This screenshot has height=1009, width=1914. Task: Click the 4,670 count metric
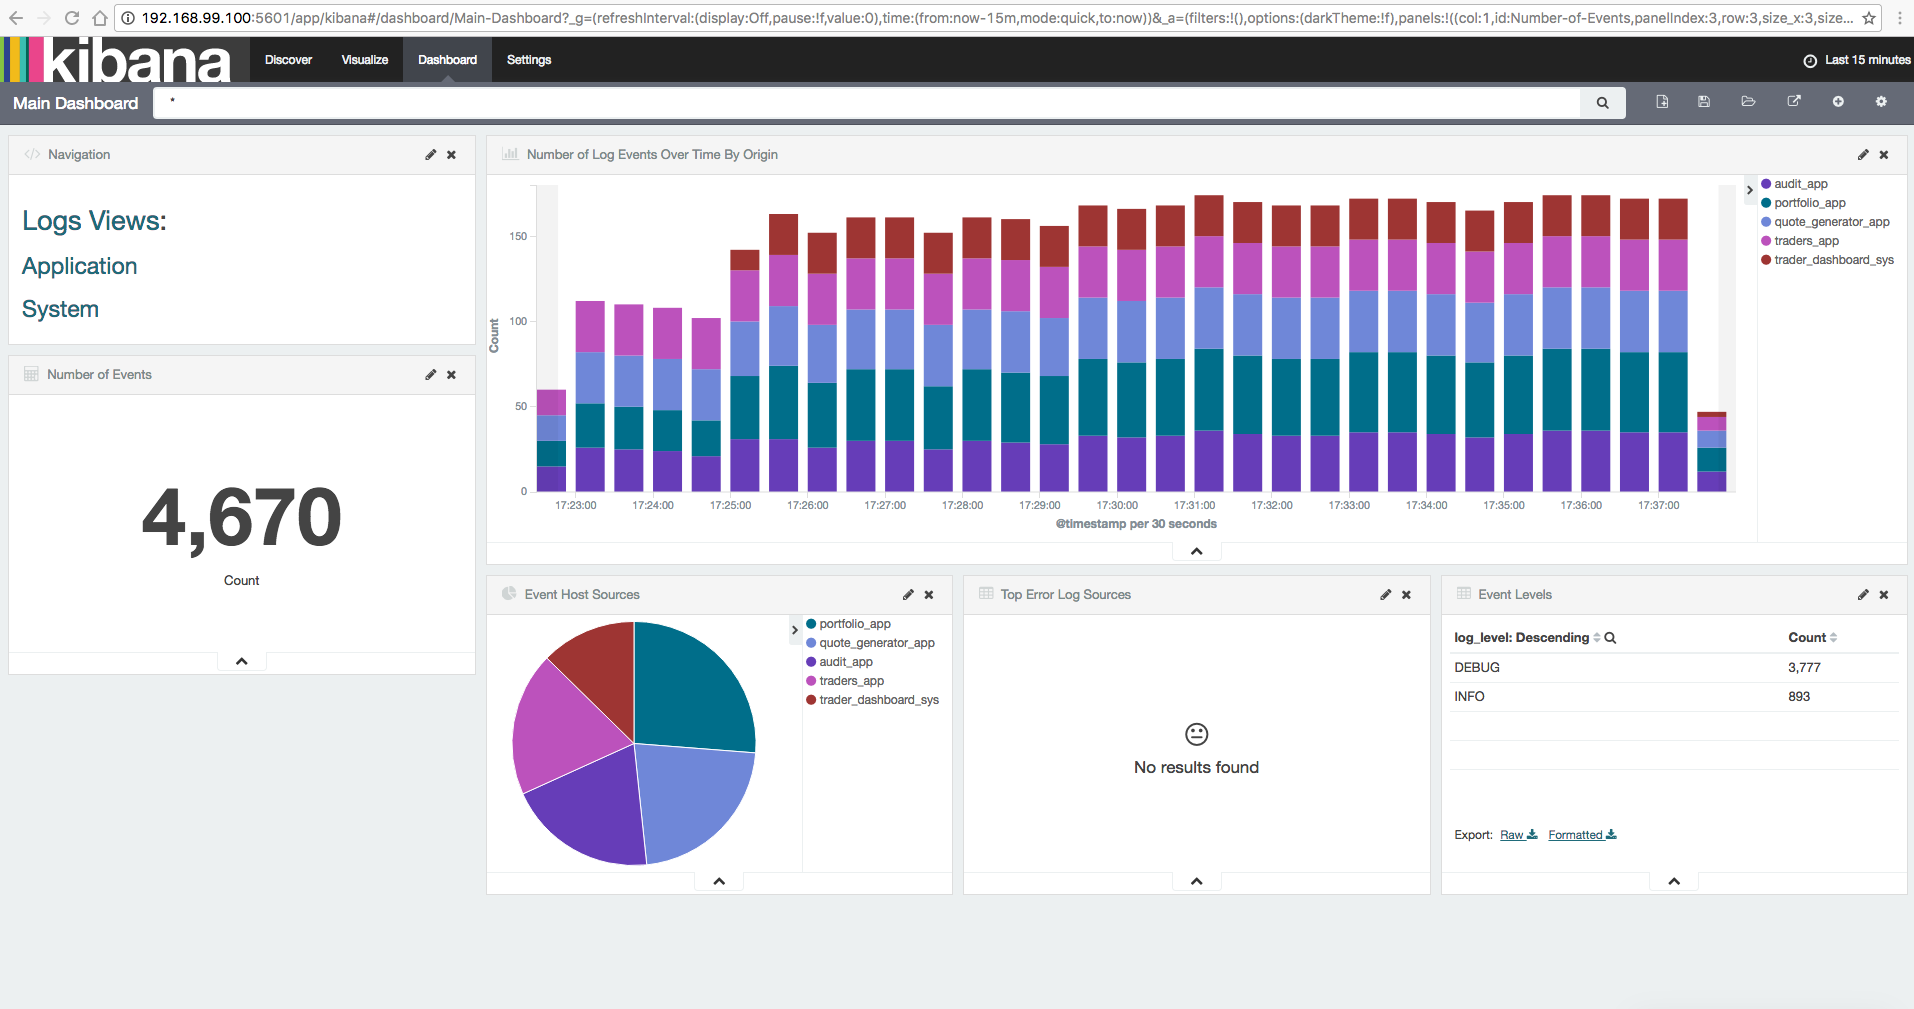click(241, 519)
